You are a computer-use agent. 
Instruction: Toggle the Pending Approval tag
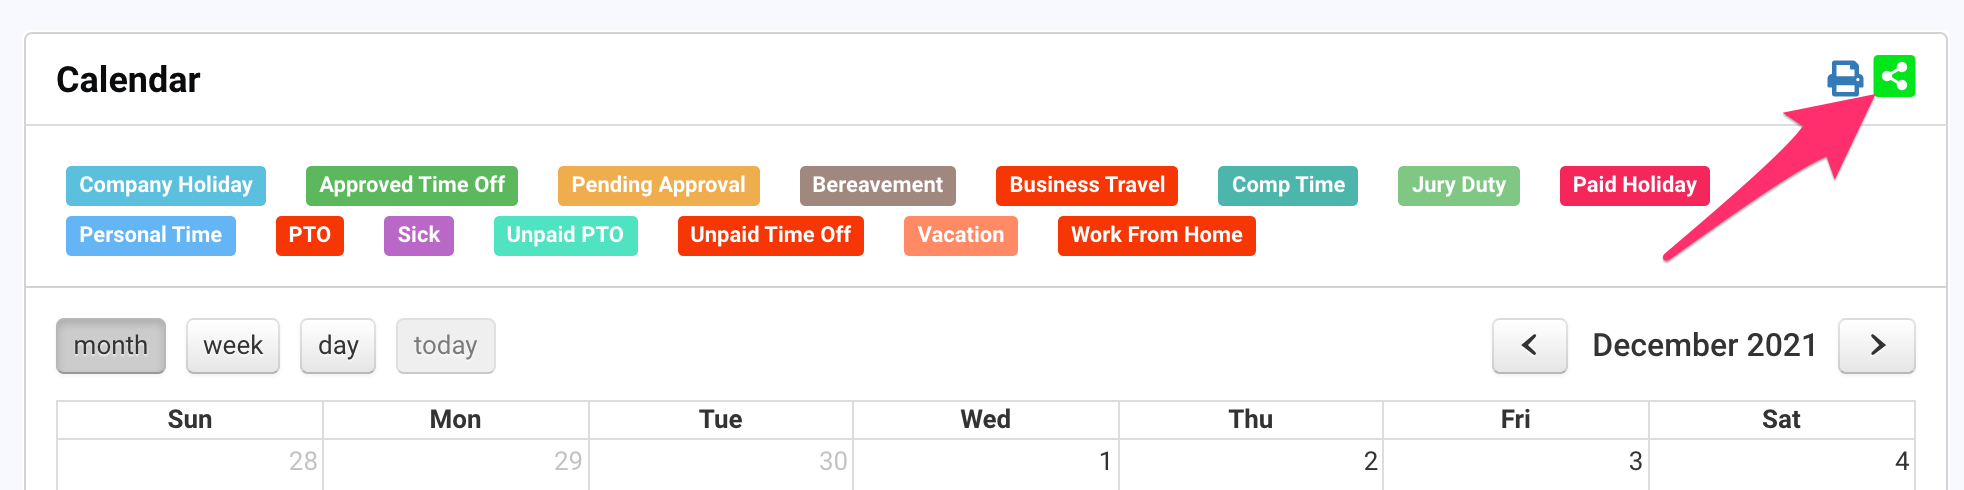(x=659, y=186)
